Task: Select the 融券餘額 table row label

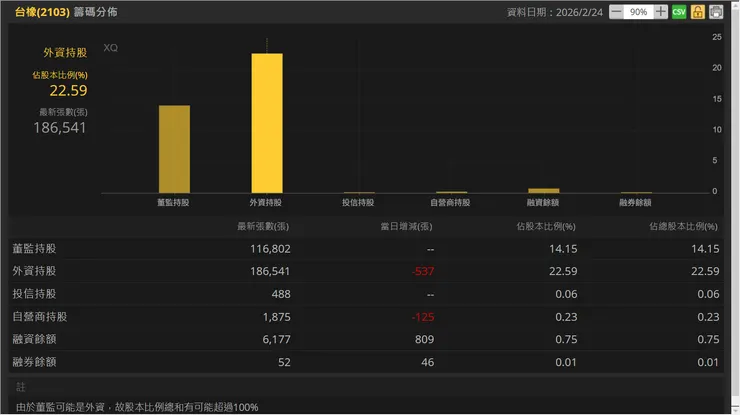Action: 34,362
